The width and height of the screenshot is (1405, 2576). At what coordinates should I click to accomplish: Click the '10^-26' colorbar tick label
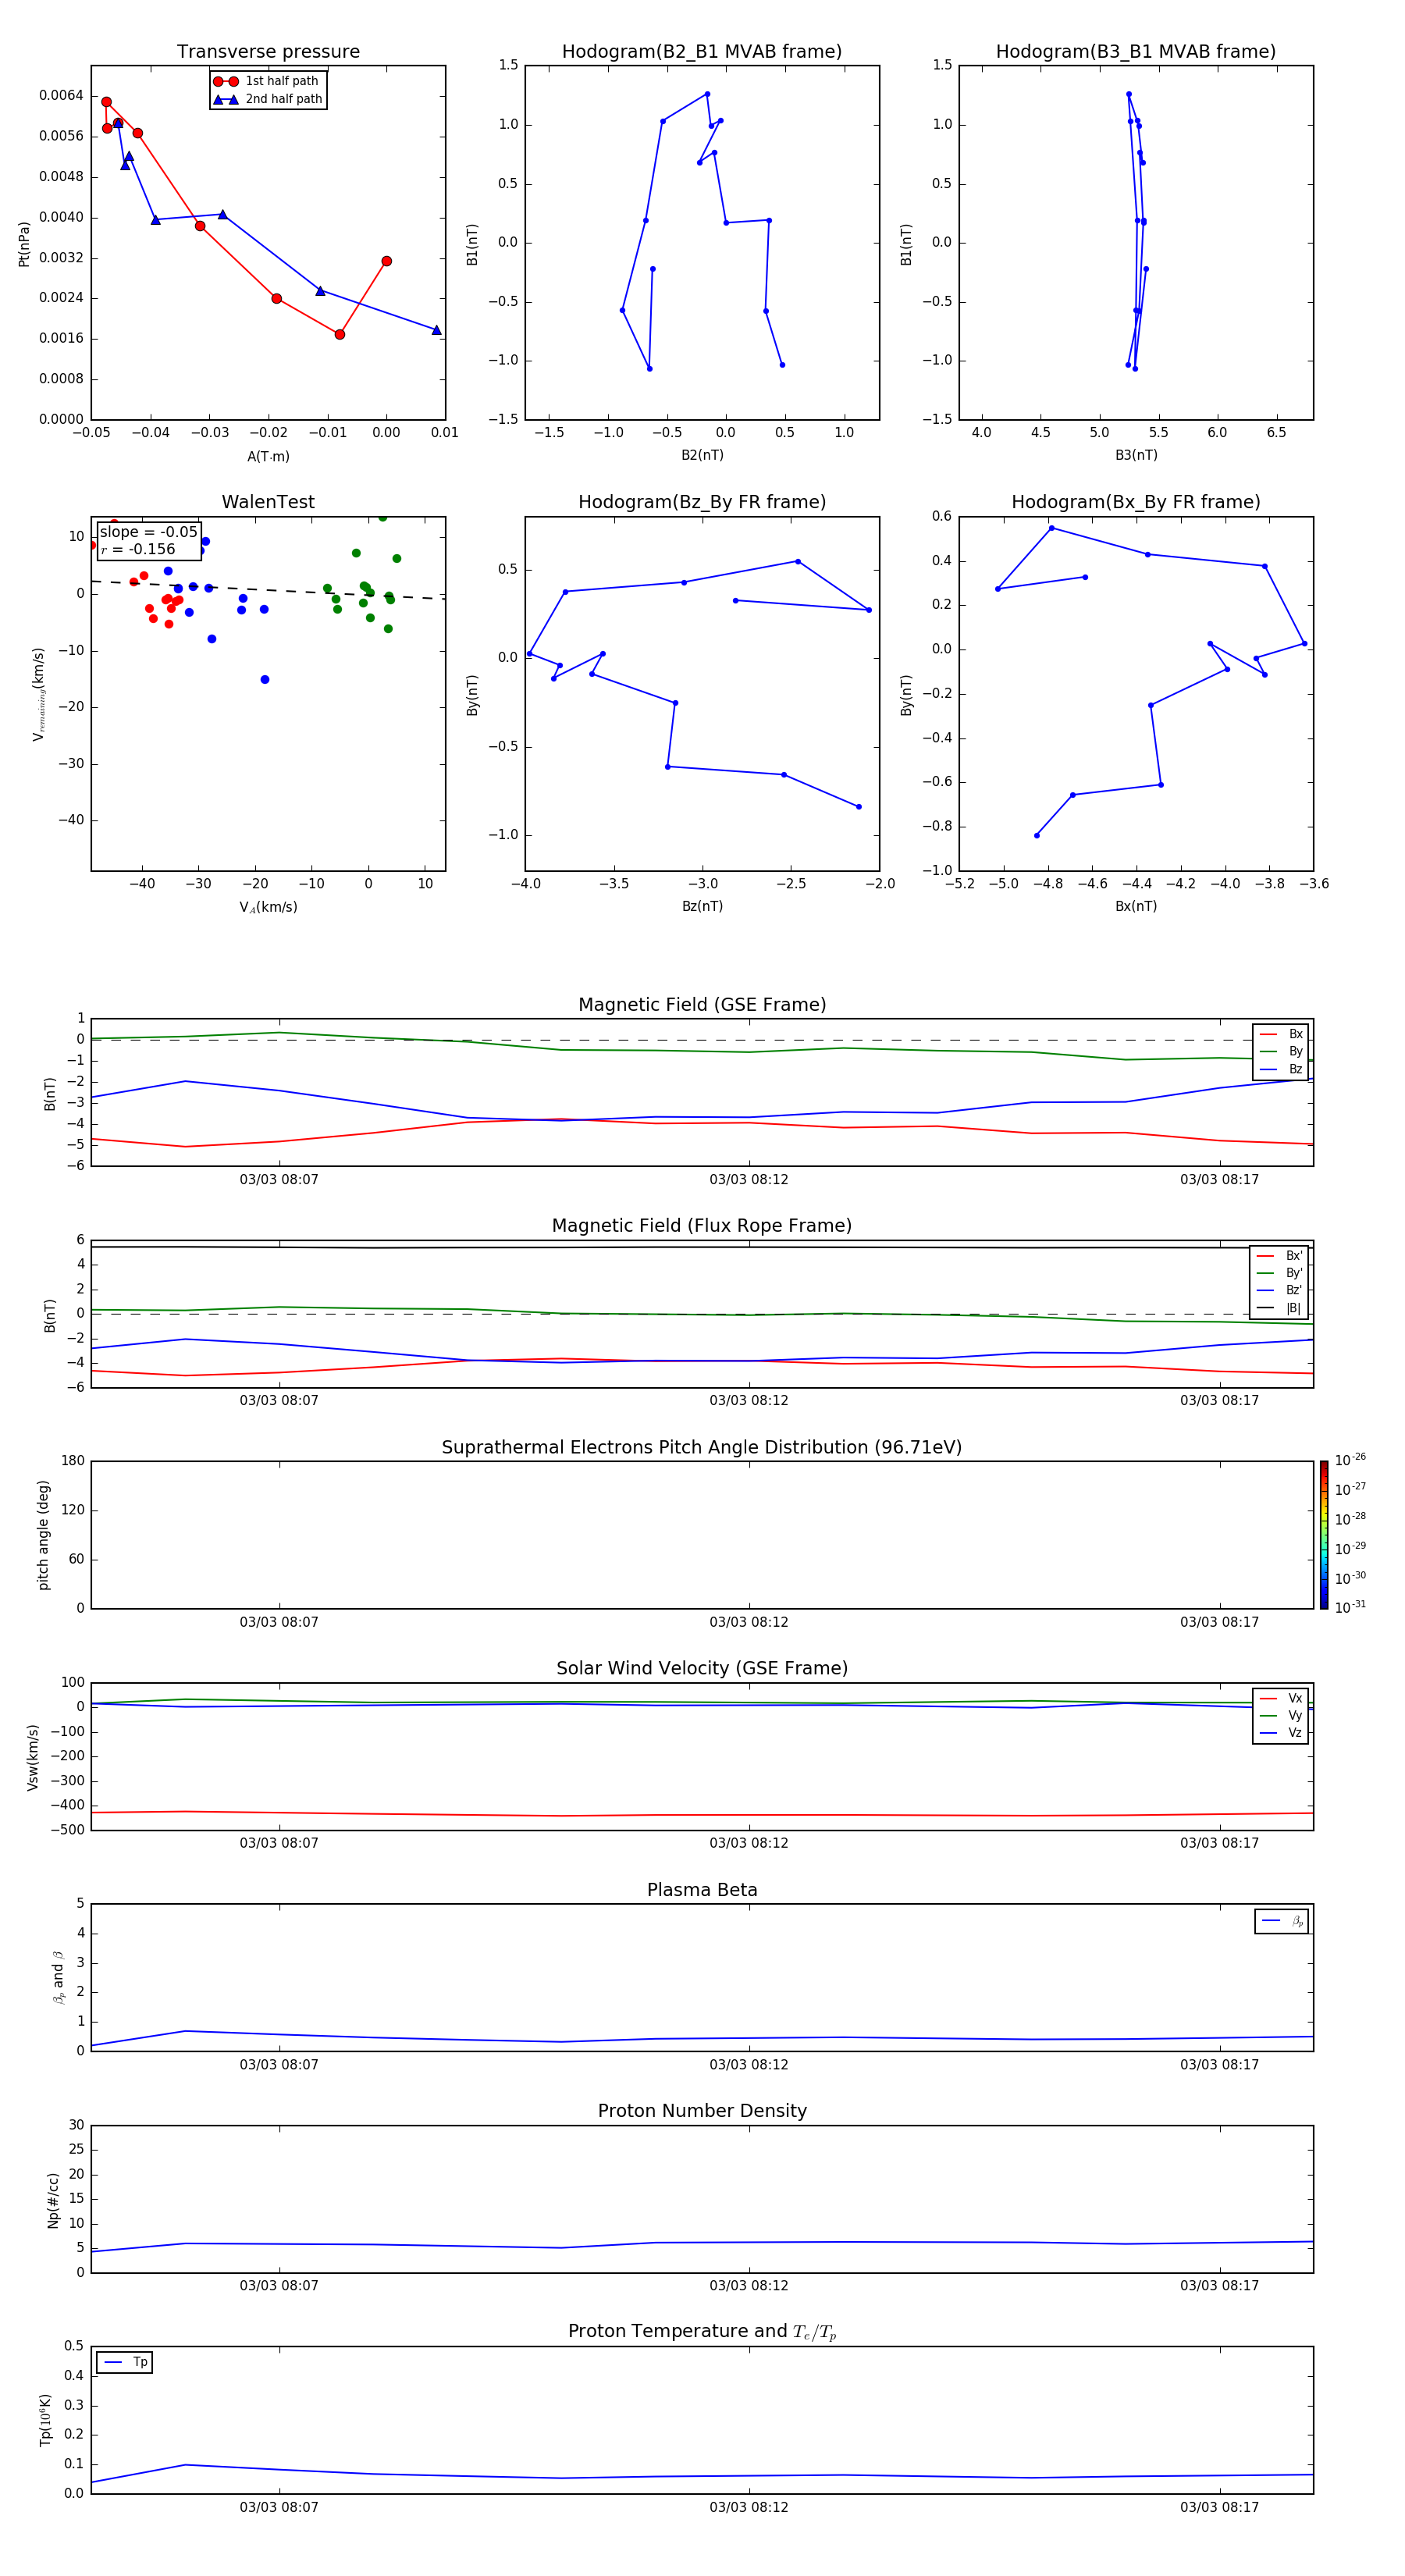click(1350, 1461)
